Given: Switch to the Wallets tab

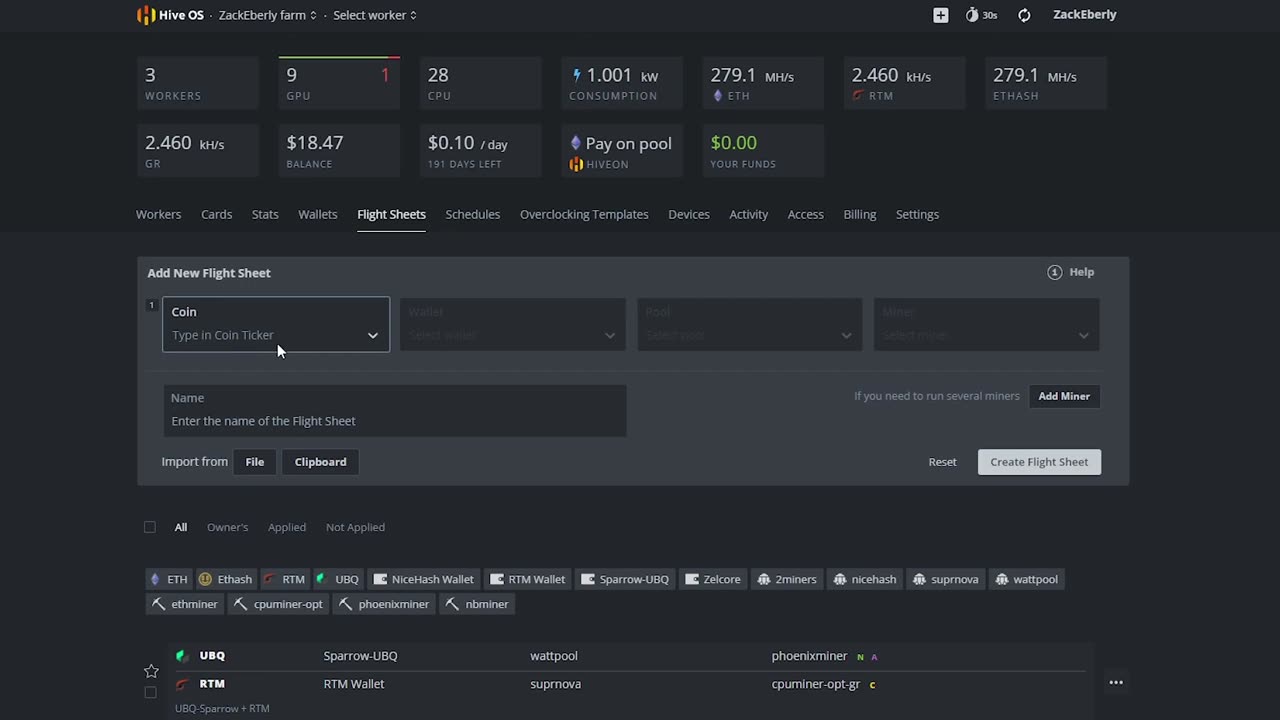Looking at the screenshot, I should [x=318, y=214].
